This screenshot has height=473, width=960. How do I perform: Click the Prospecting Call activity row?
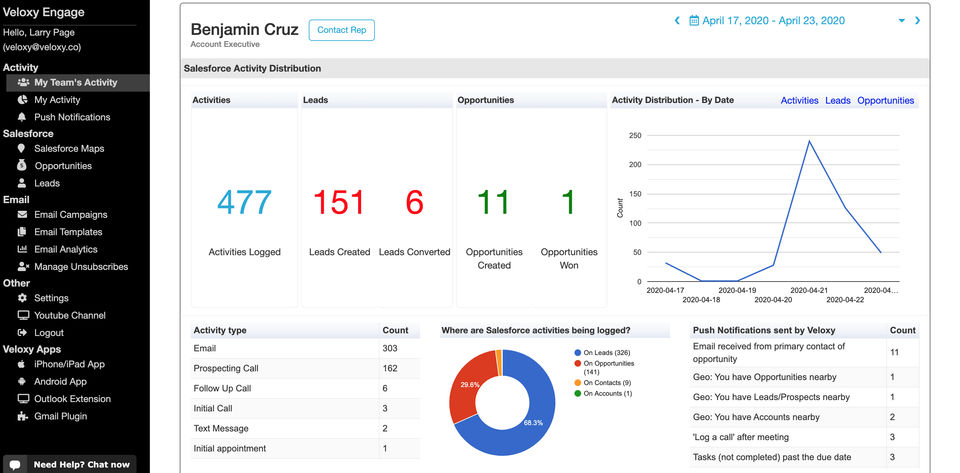(306, 368)
